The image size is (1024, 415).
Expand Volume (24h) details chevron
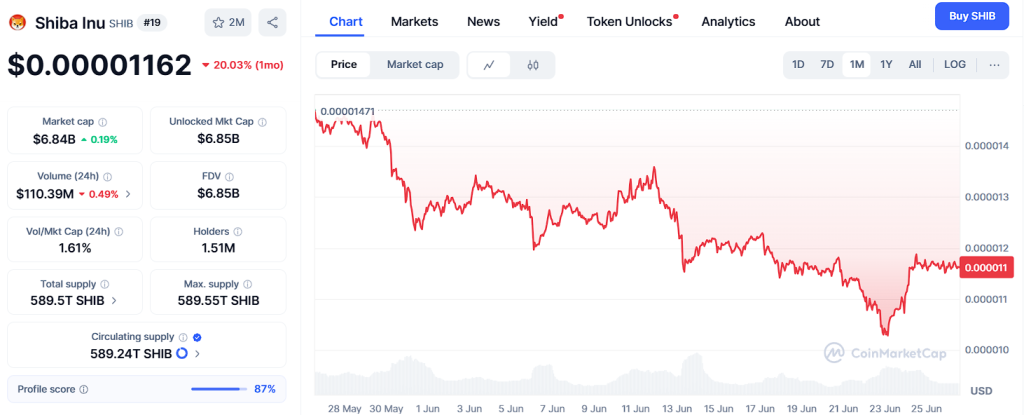tap(127, 193)
